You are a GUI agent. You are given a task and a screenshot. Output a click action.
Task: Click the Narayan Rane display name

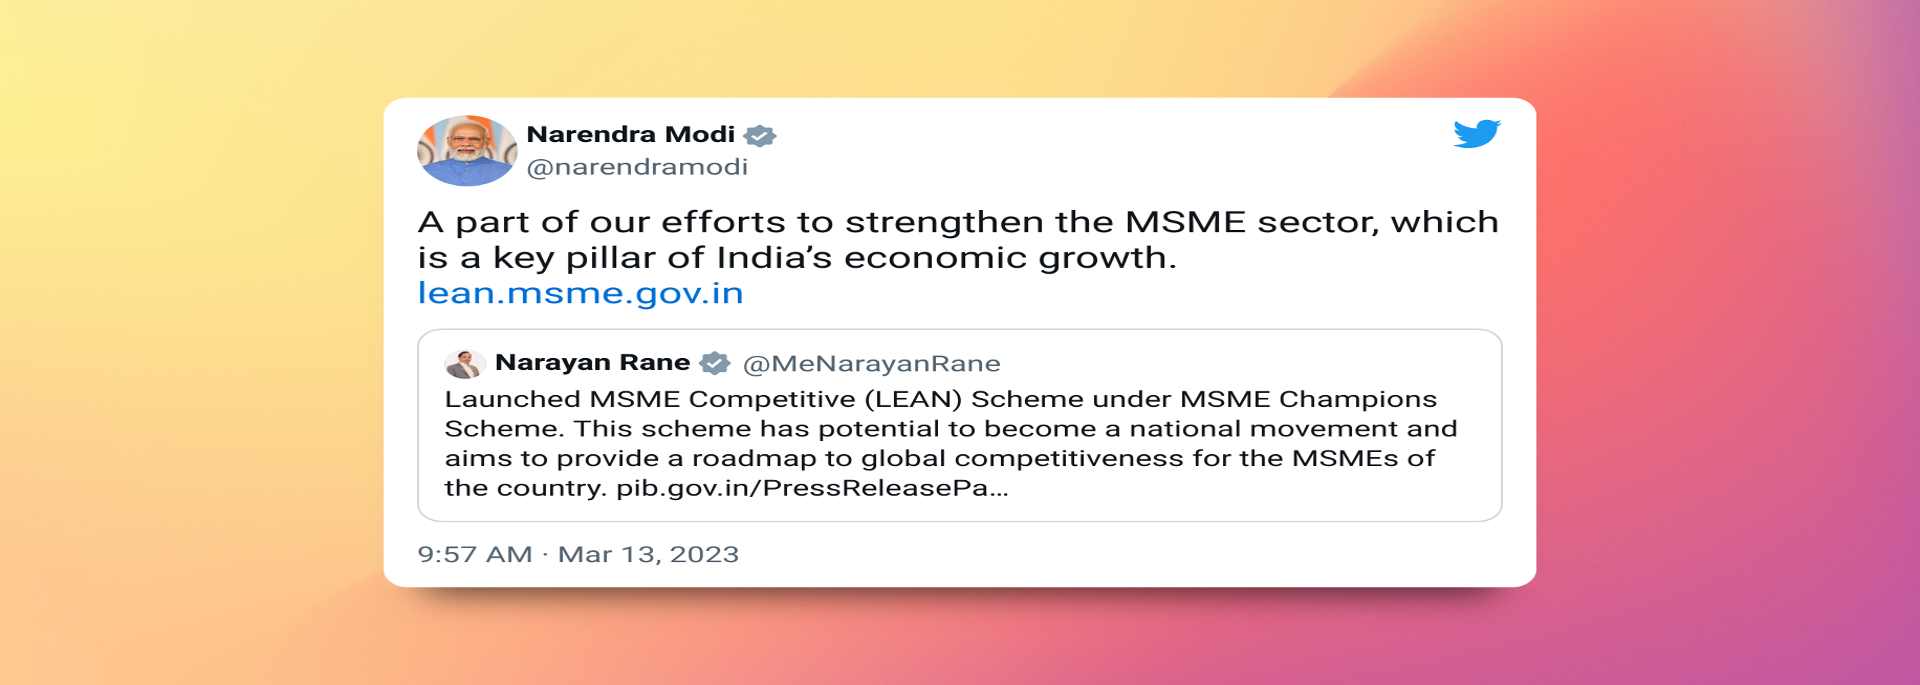pyautogui.click(x=593, y=362)
